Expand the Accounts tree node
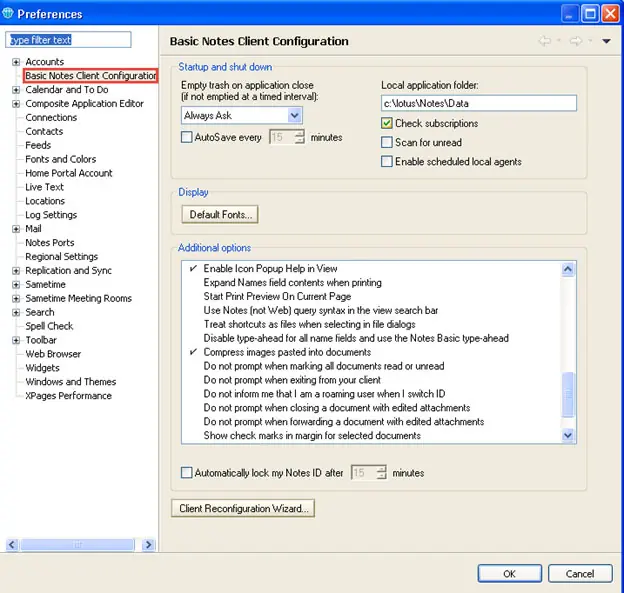Screen dimensions: 624x593 pyautogui.click(x=16, y=62)
